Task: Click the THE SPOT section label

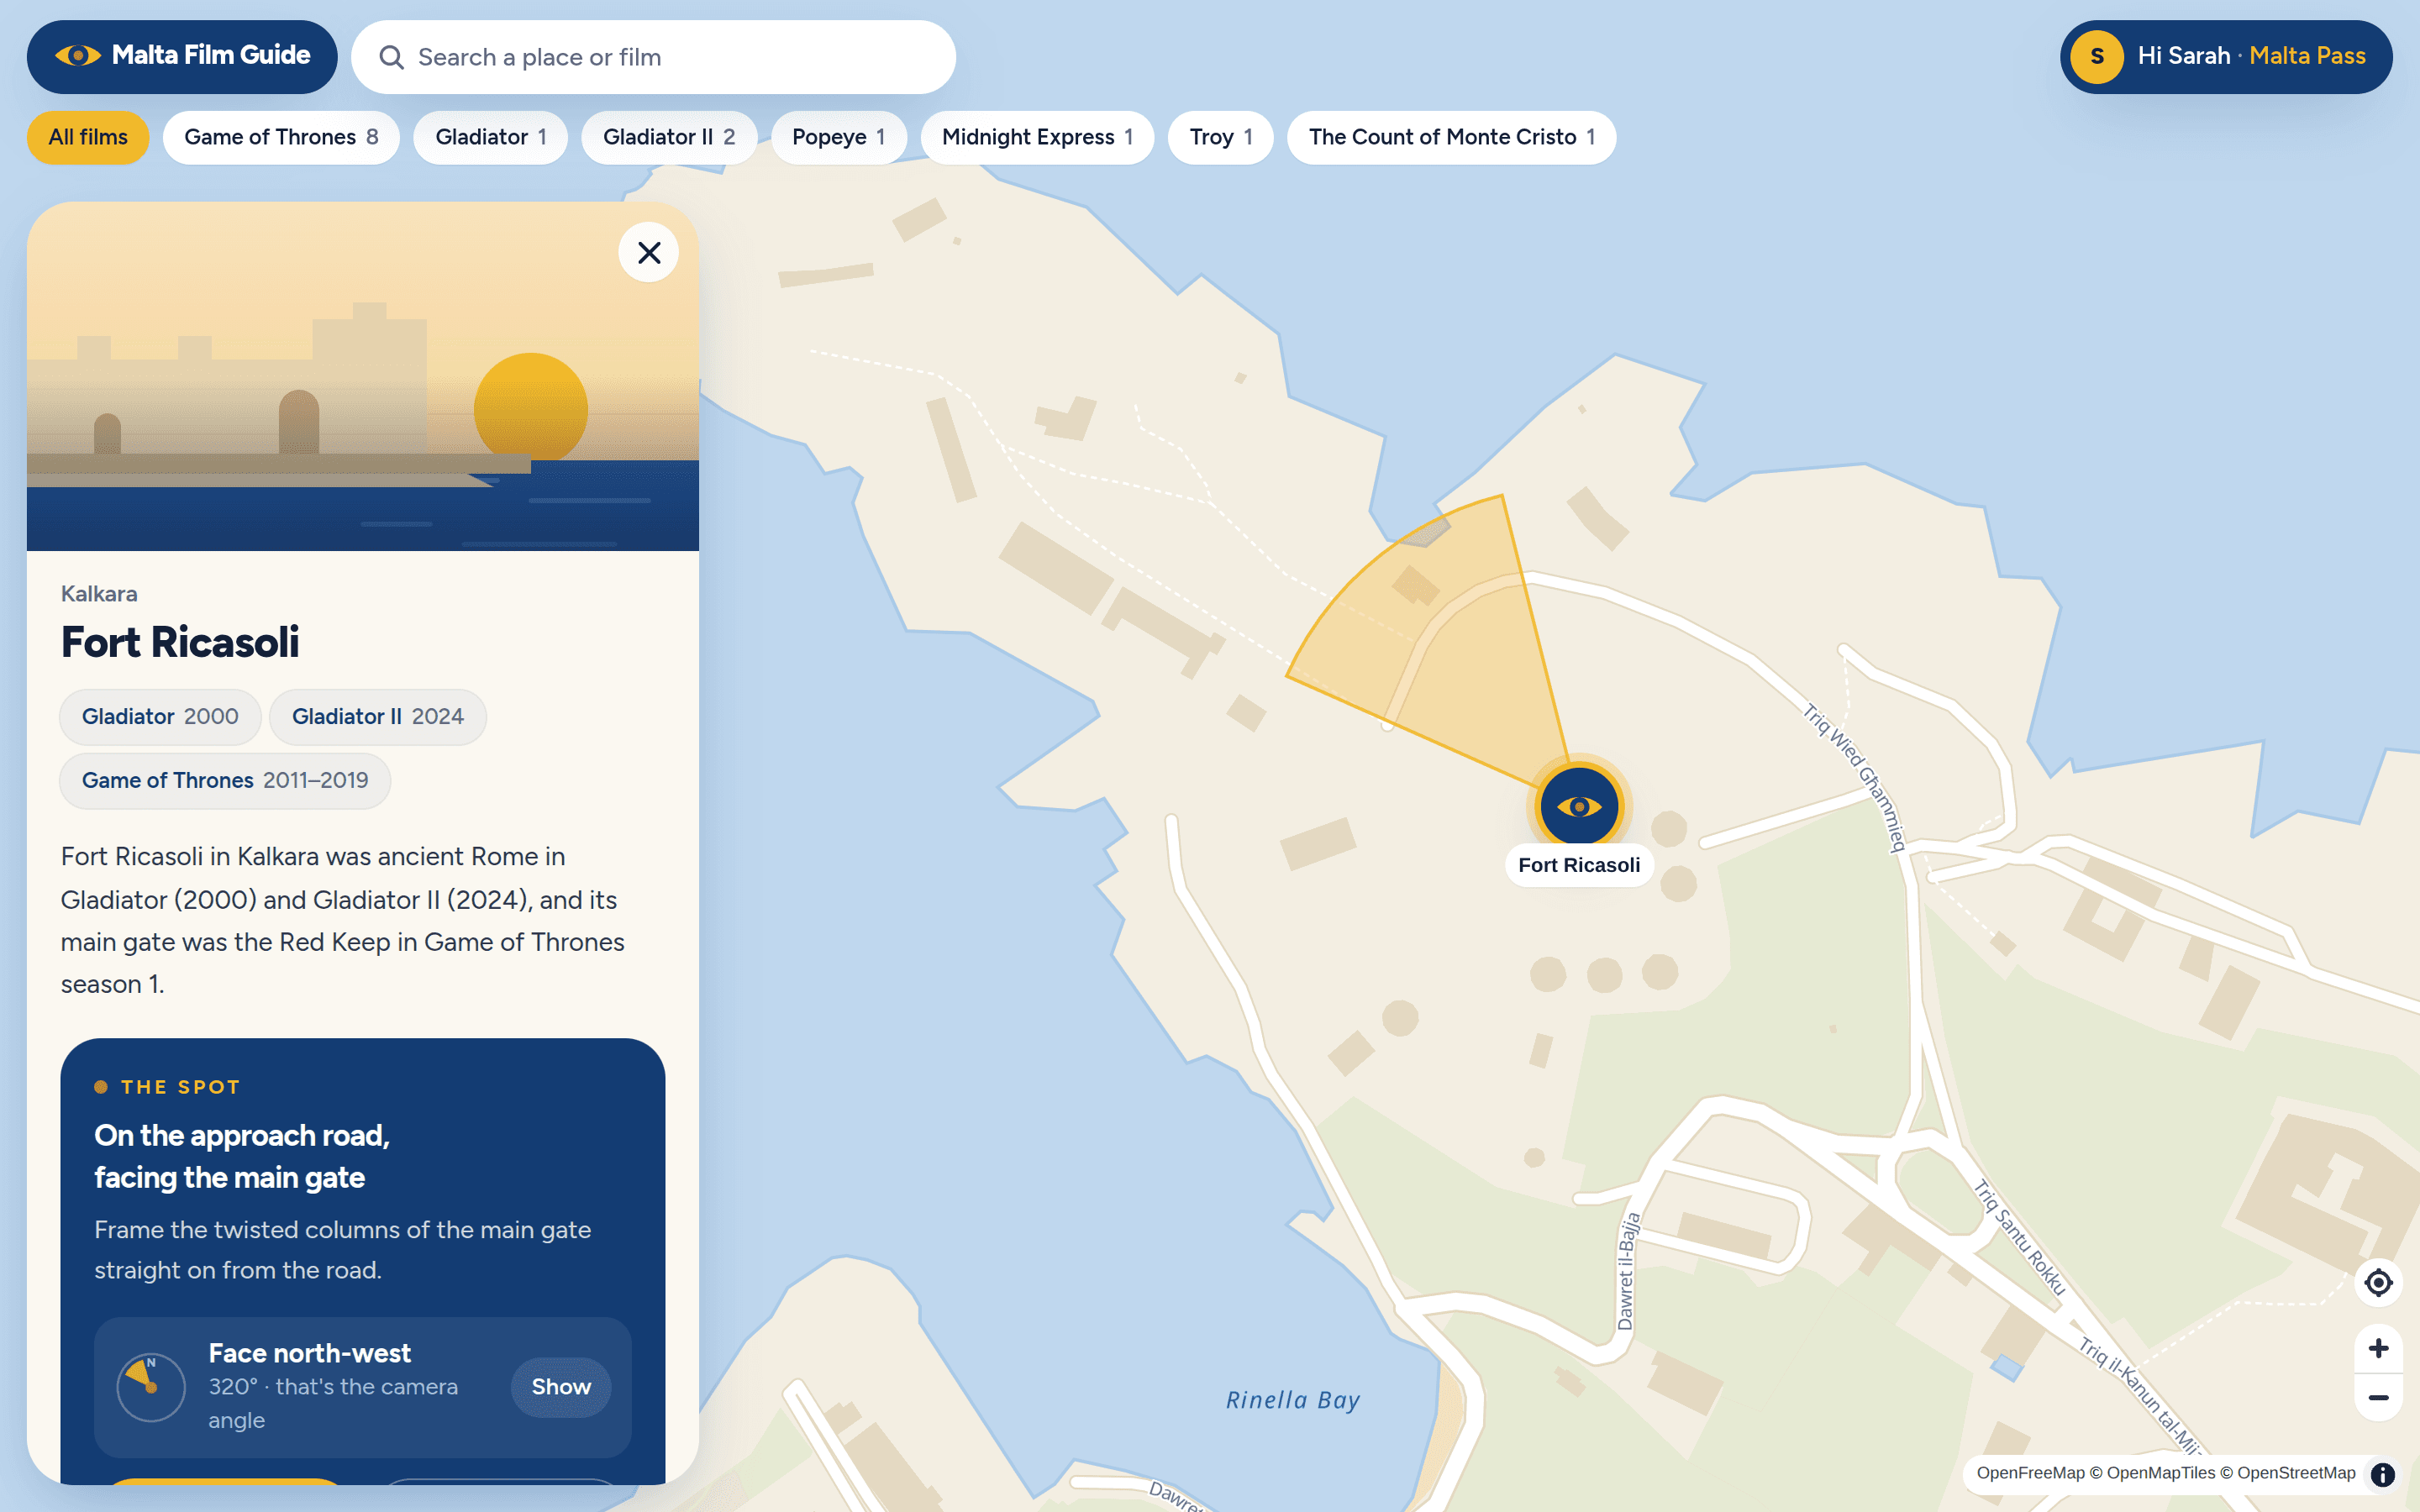Action: pyautogui.click(x=181, y=1087)
